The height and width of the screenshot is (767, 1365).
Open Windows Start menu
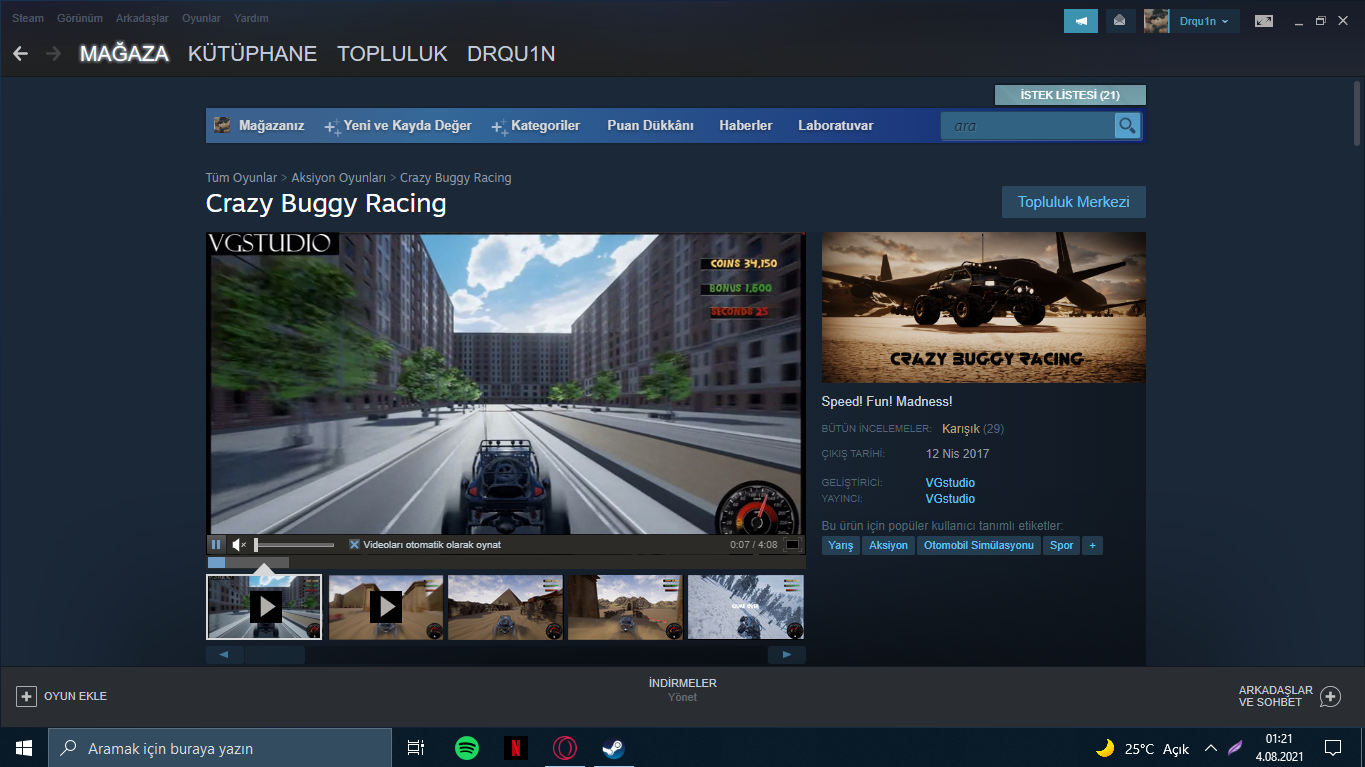point(23,748)
